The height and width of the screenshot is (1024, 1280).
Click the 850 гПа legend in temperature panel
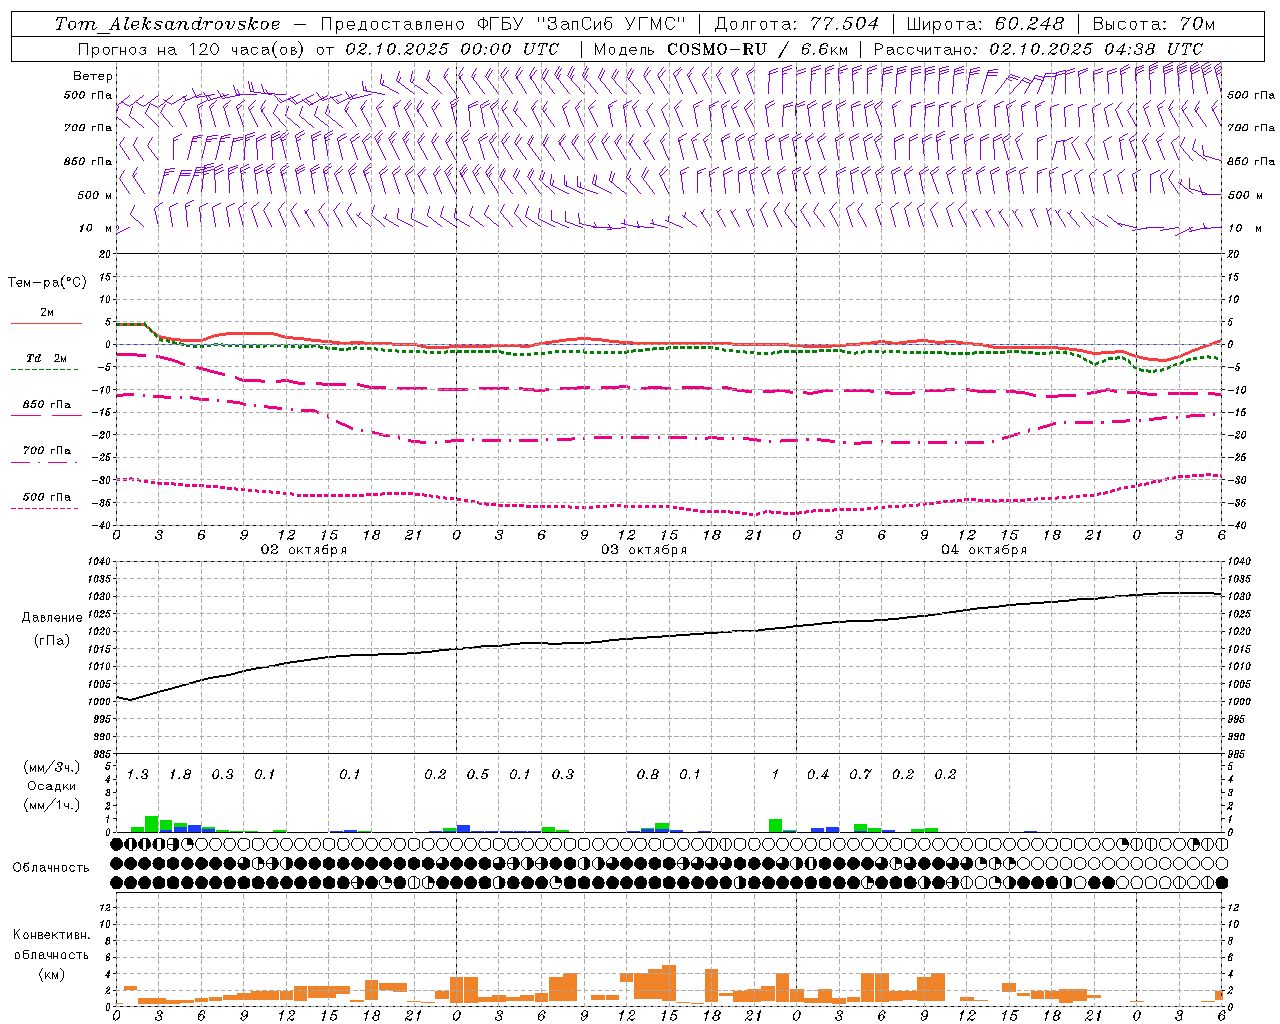pyautogui.click(x=47, y=405)
